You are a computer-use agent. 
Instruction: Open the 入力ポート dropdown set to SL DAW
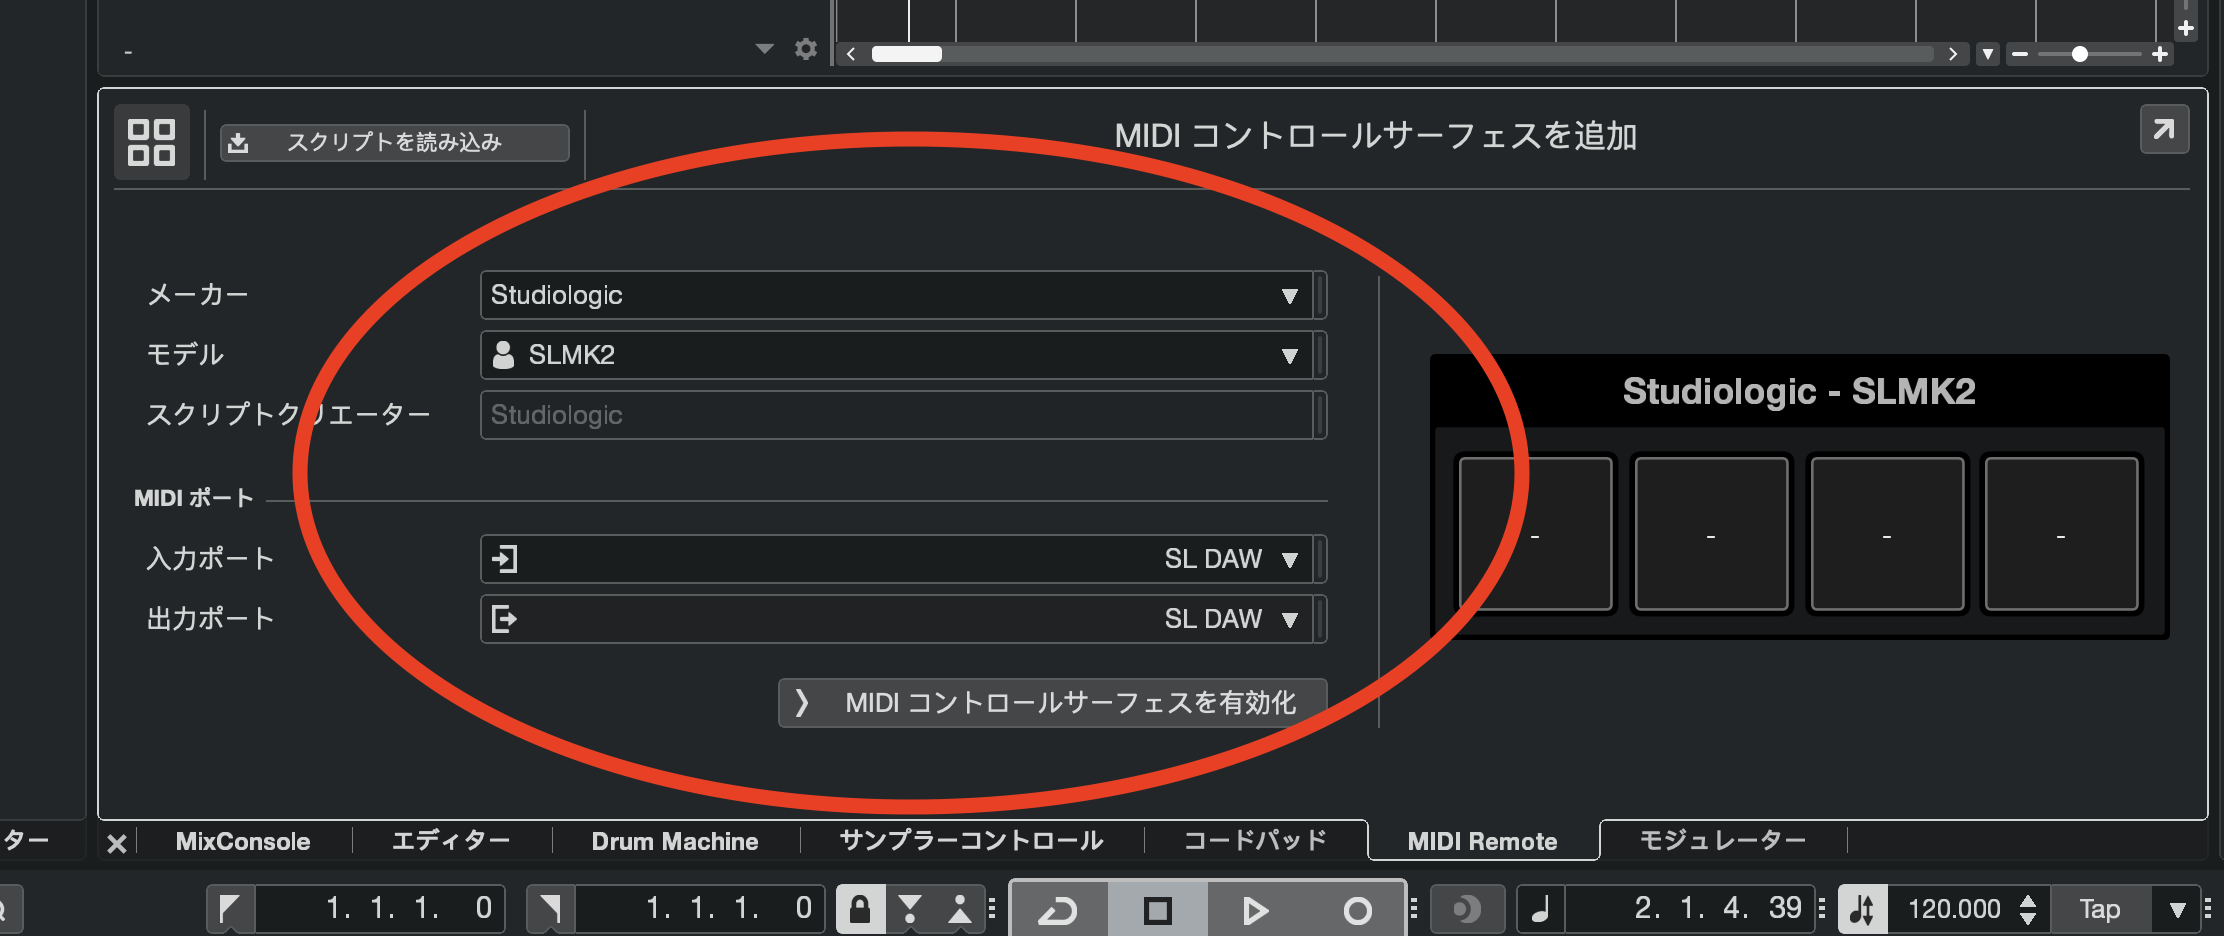click(896, 559)
